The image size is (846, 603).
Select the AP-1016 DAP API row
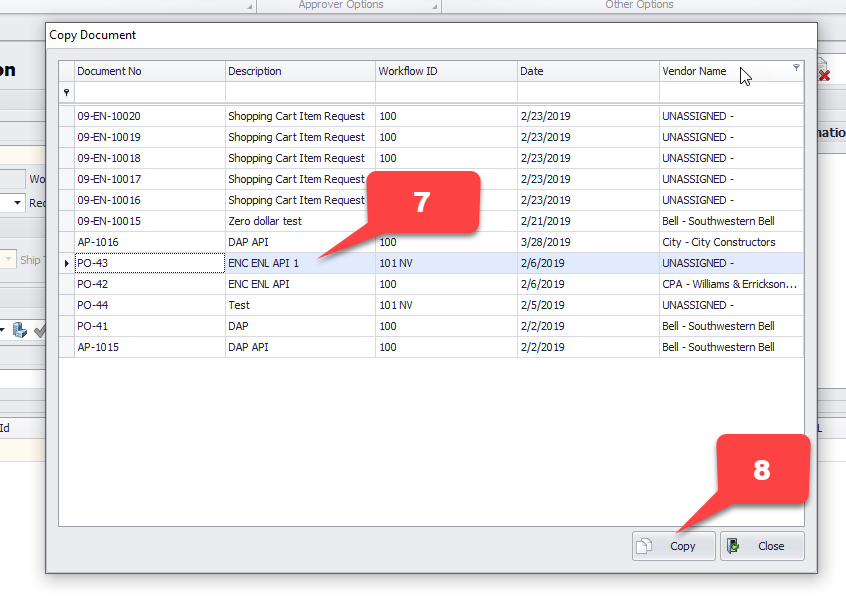click(300, 242)
